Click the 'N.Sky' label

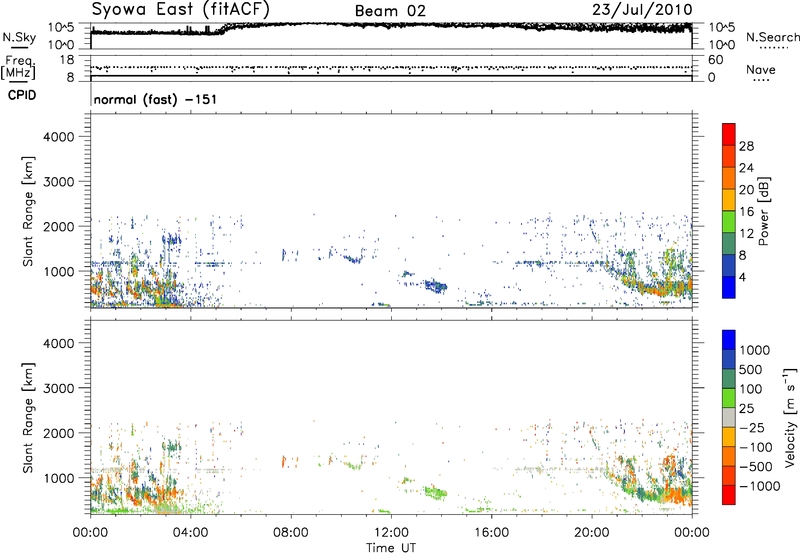pos(19,37)
